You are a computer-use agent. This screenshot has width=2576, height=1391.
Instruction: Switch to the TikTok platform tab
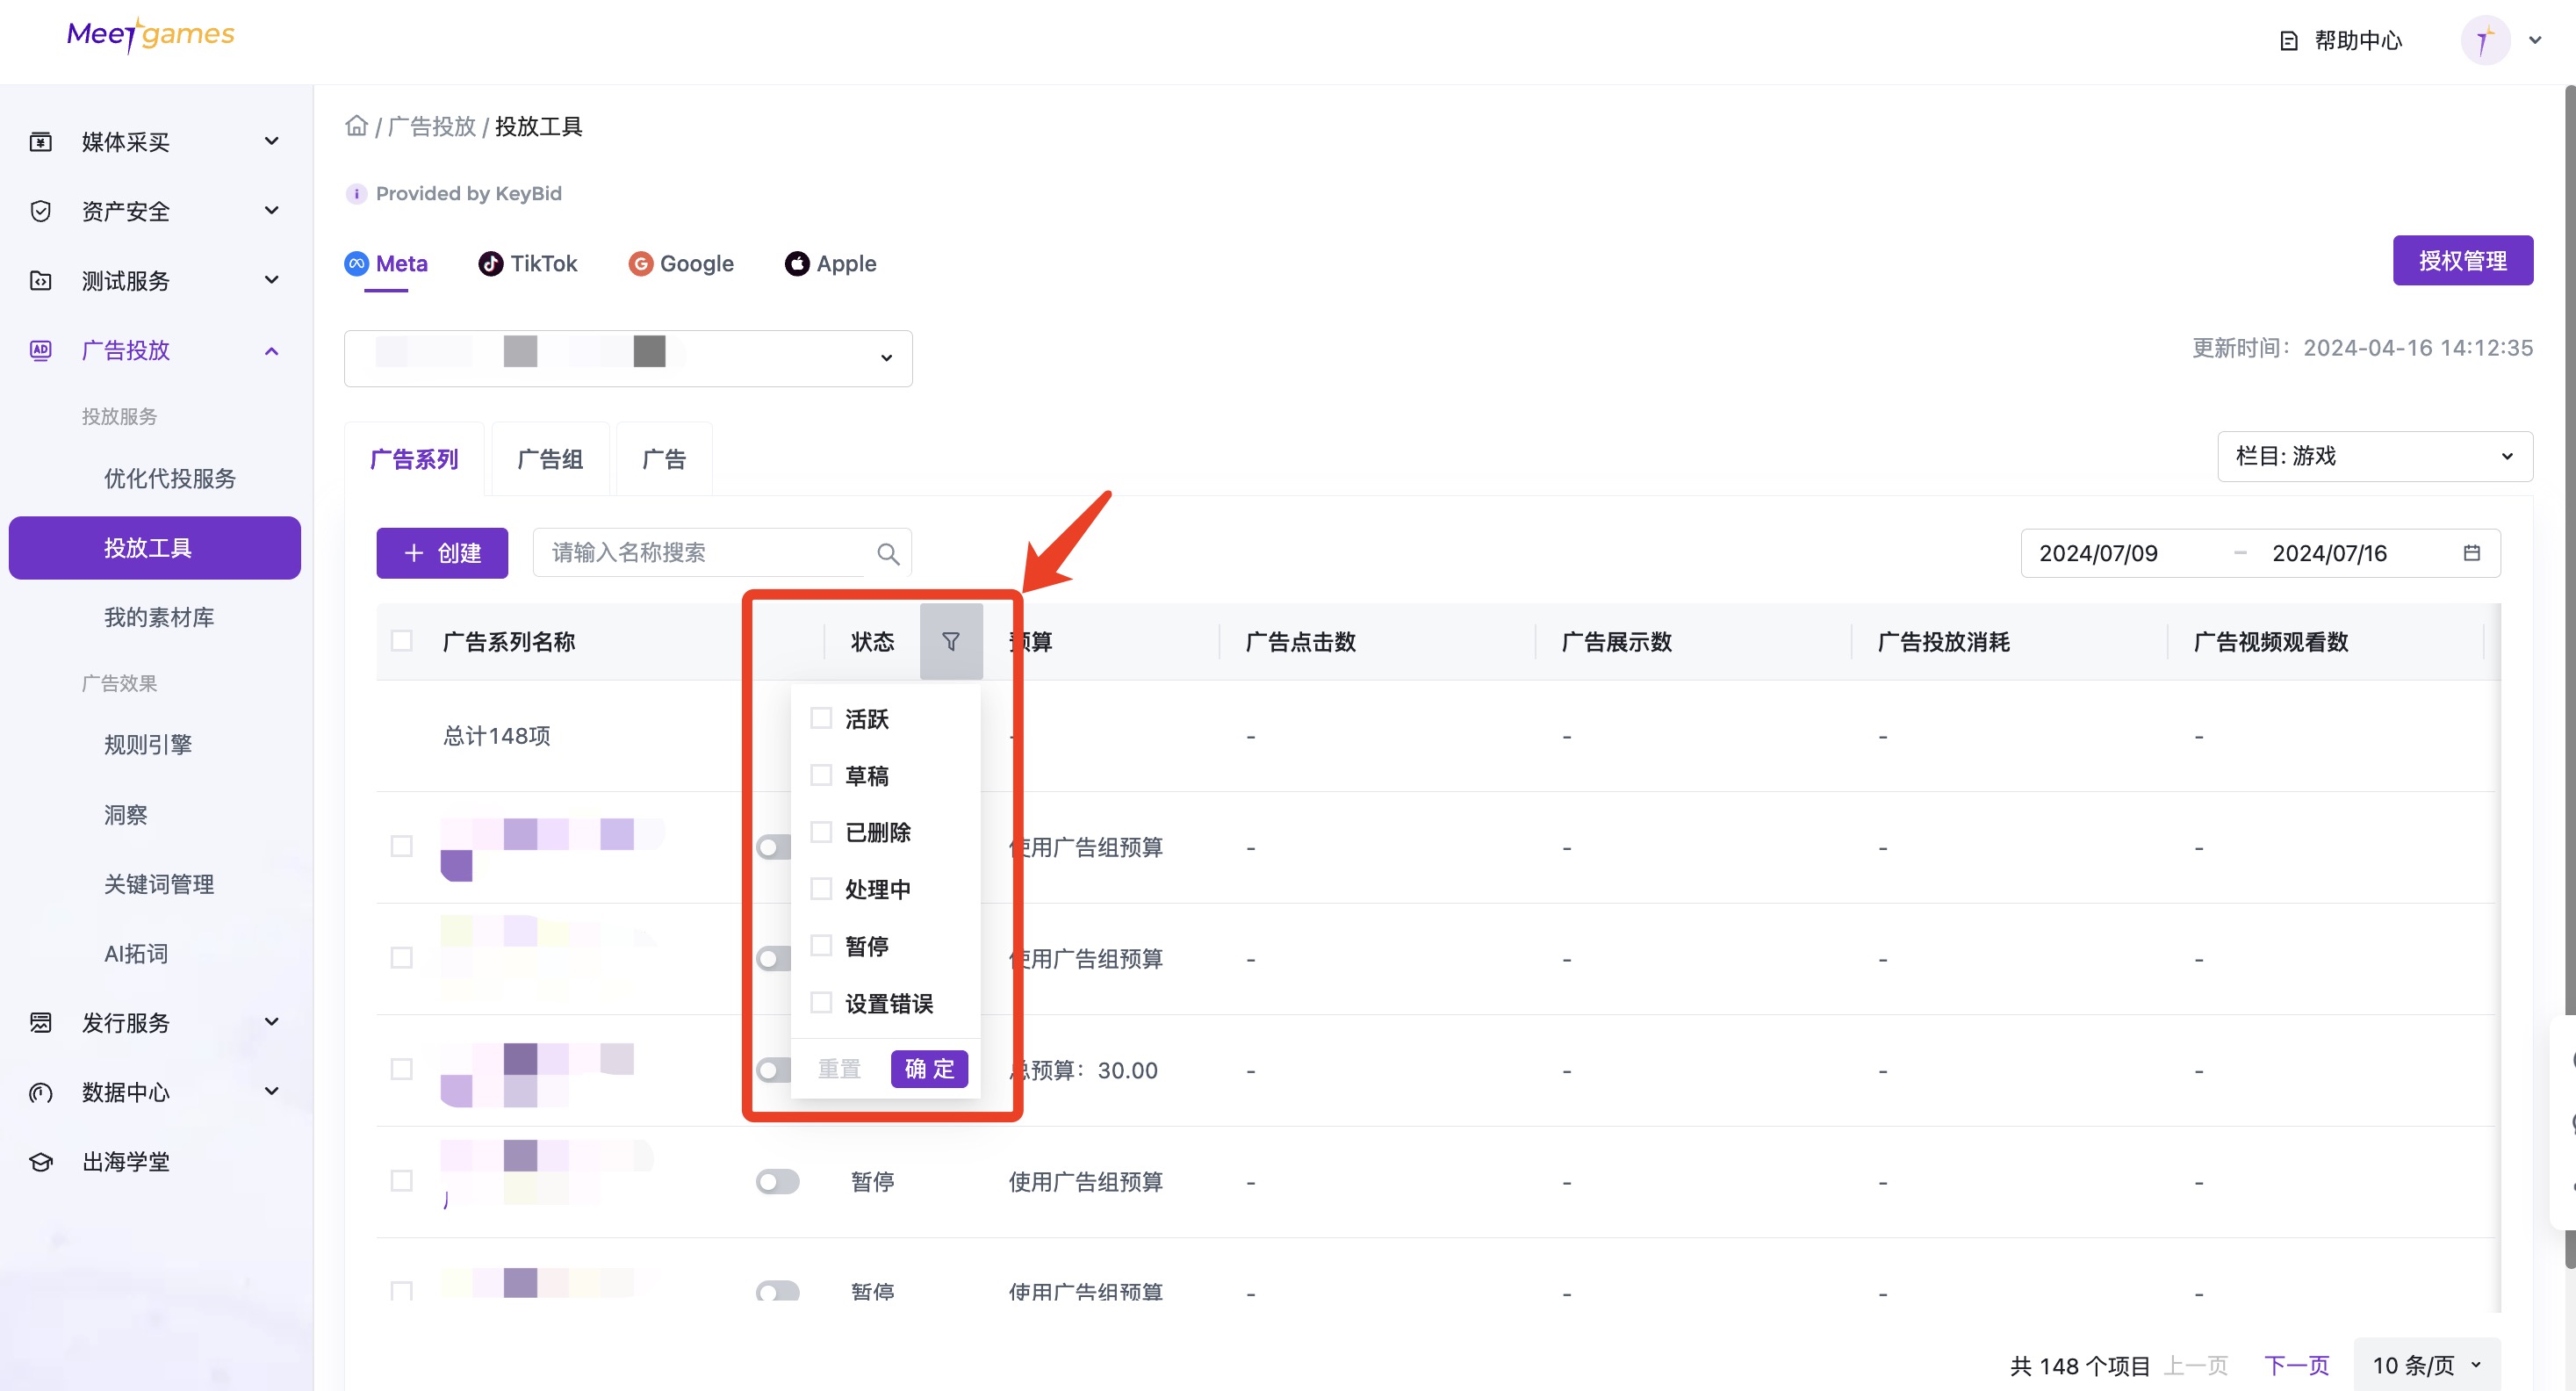pyautogui.click(x=528, y=264)
